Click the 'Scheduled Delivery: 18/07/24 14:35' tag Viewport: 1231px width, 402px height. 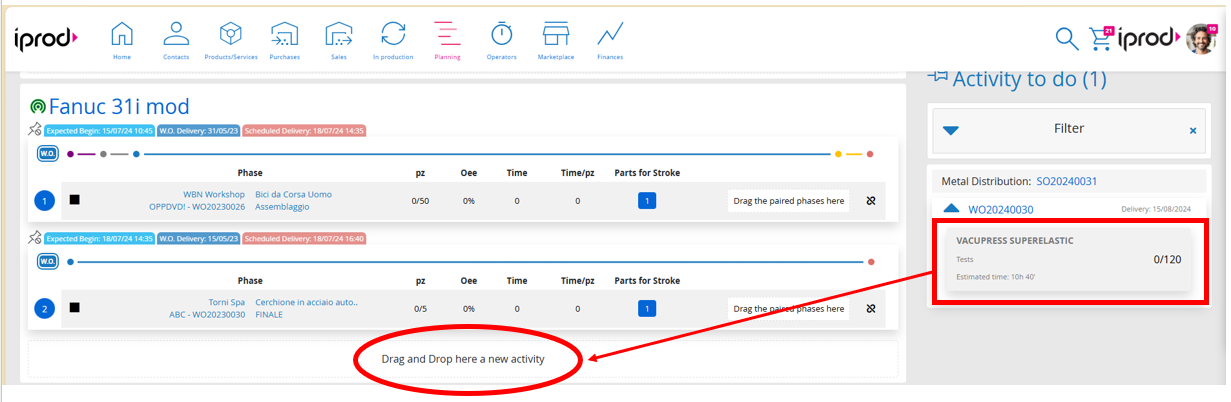[x=304, y=130]
